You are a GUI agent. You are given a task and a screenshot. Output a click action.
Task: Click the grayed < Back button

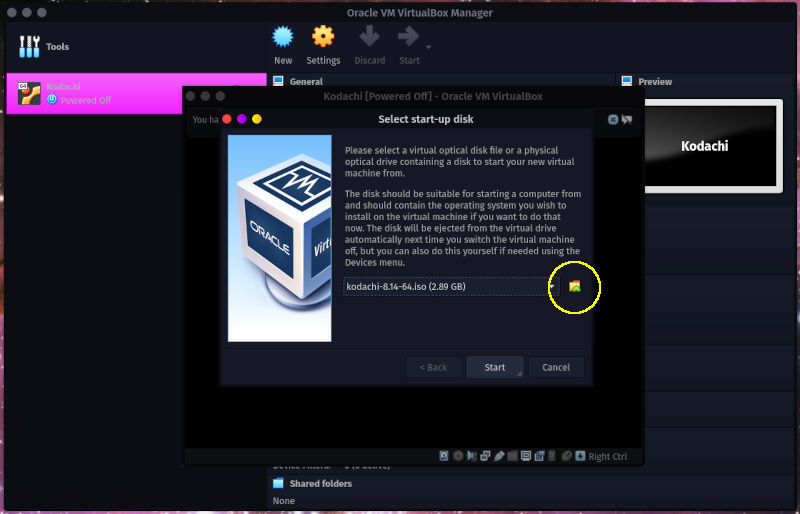(x=433, y=367)
